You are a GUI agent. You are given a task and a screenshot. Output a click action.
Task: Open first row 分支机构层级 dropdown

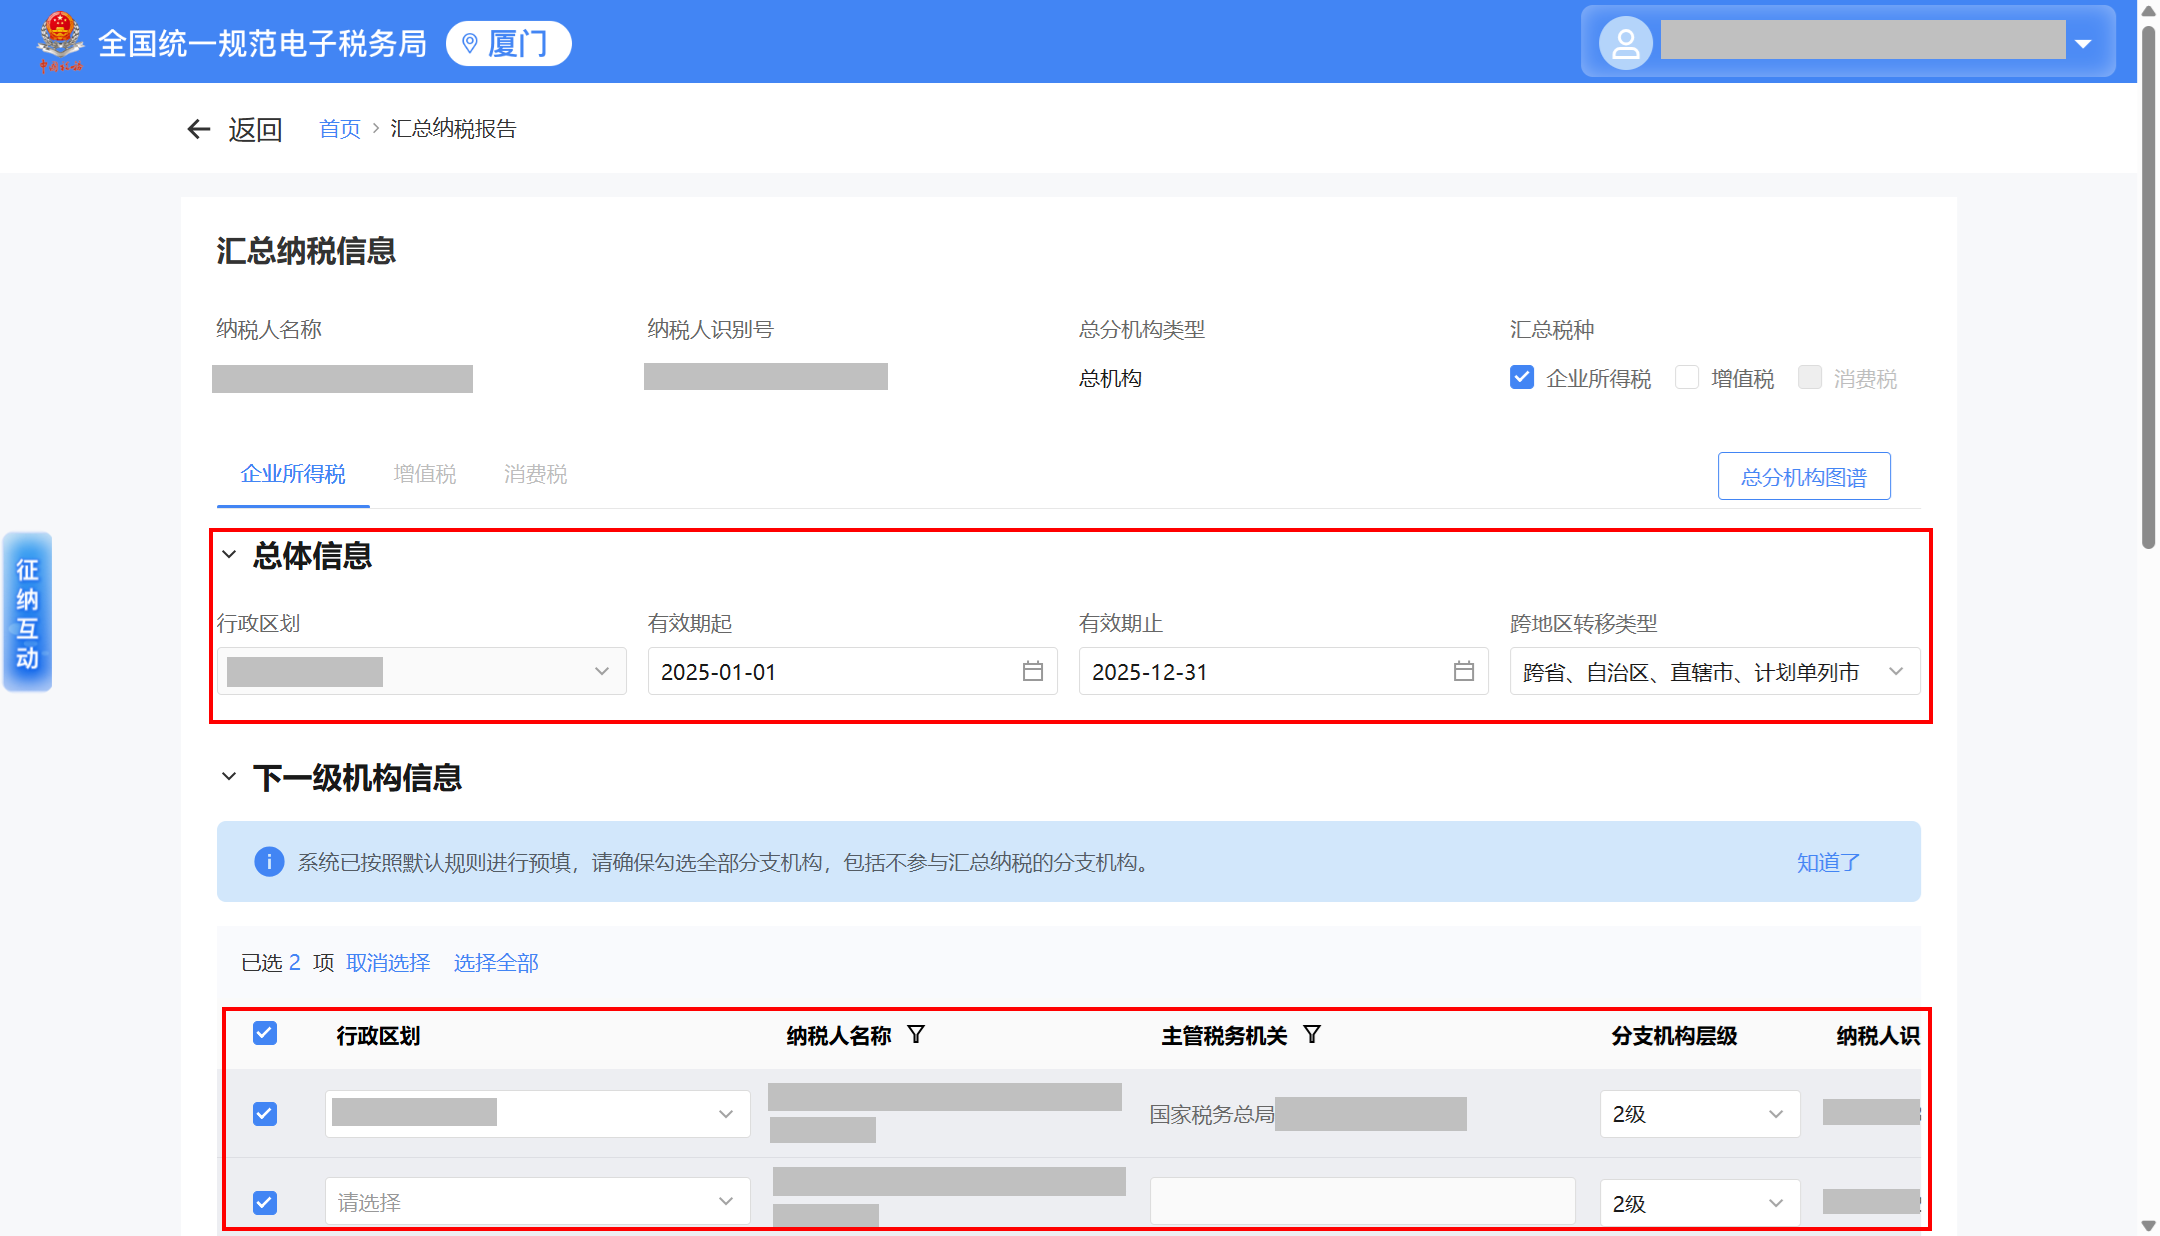(x=1698, y=1113)
